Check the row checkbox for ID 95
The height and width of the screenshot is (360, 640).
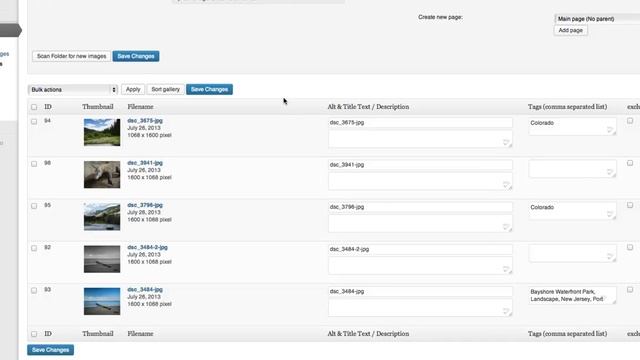[x=34, y=206]
